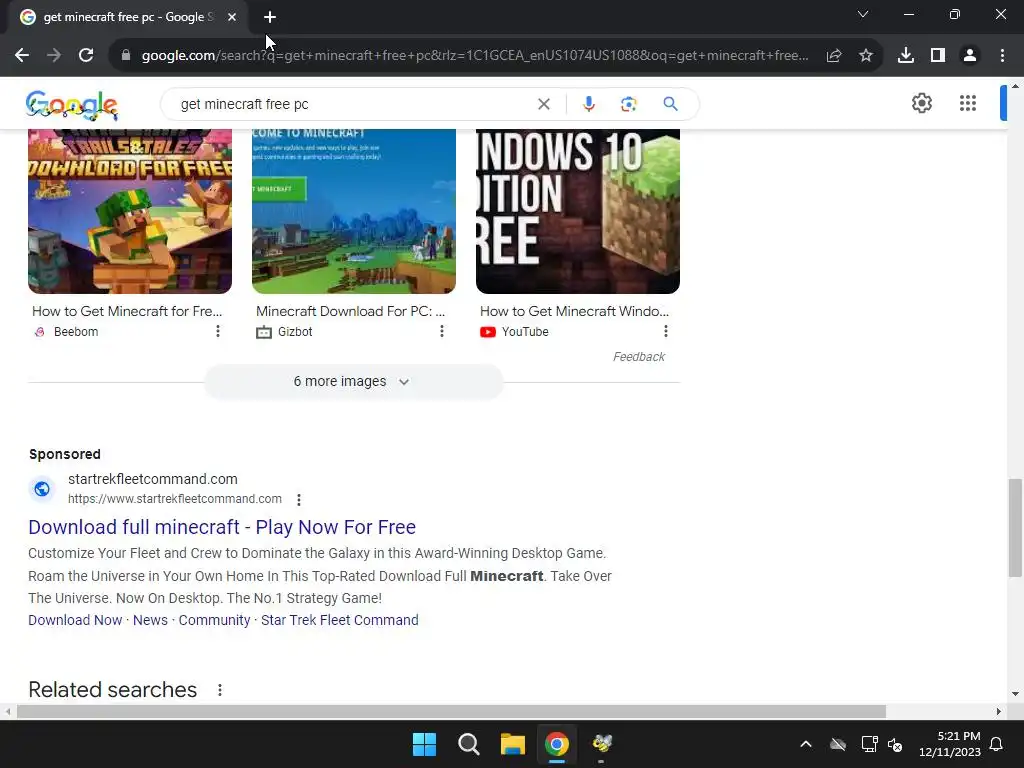Open Windows taskbar search
The width and height of the screenshot is (1024, 768).
pyautogui.click(x=469, y=744)
